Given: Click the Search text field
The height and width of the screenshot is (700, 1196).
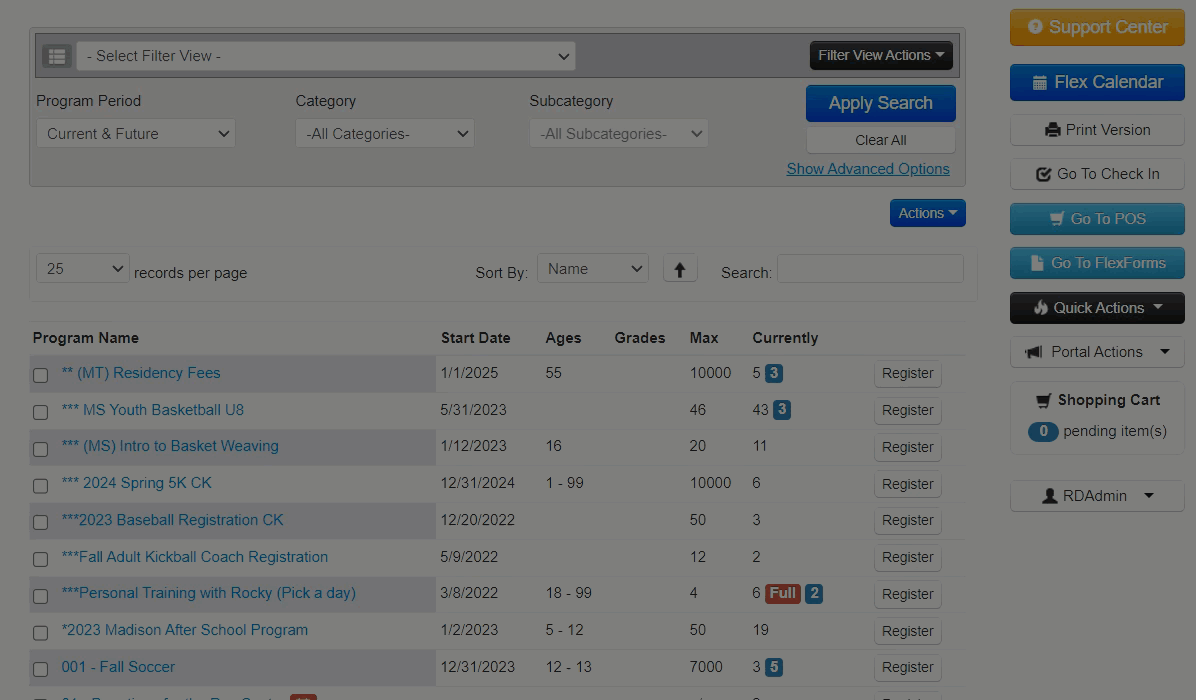Looking at the screenshot, I should click(x=870, y=269).
